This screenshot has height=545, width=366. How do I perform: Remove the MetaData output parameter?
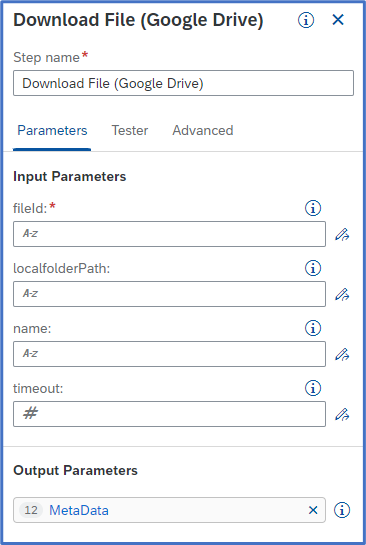coord(313,510)
